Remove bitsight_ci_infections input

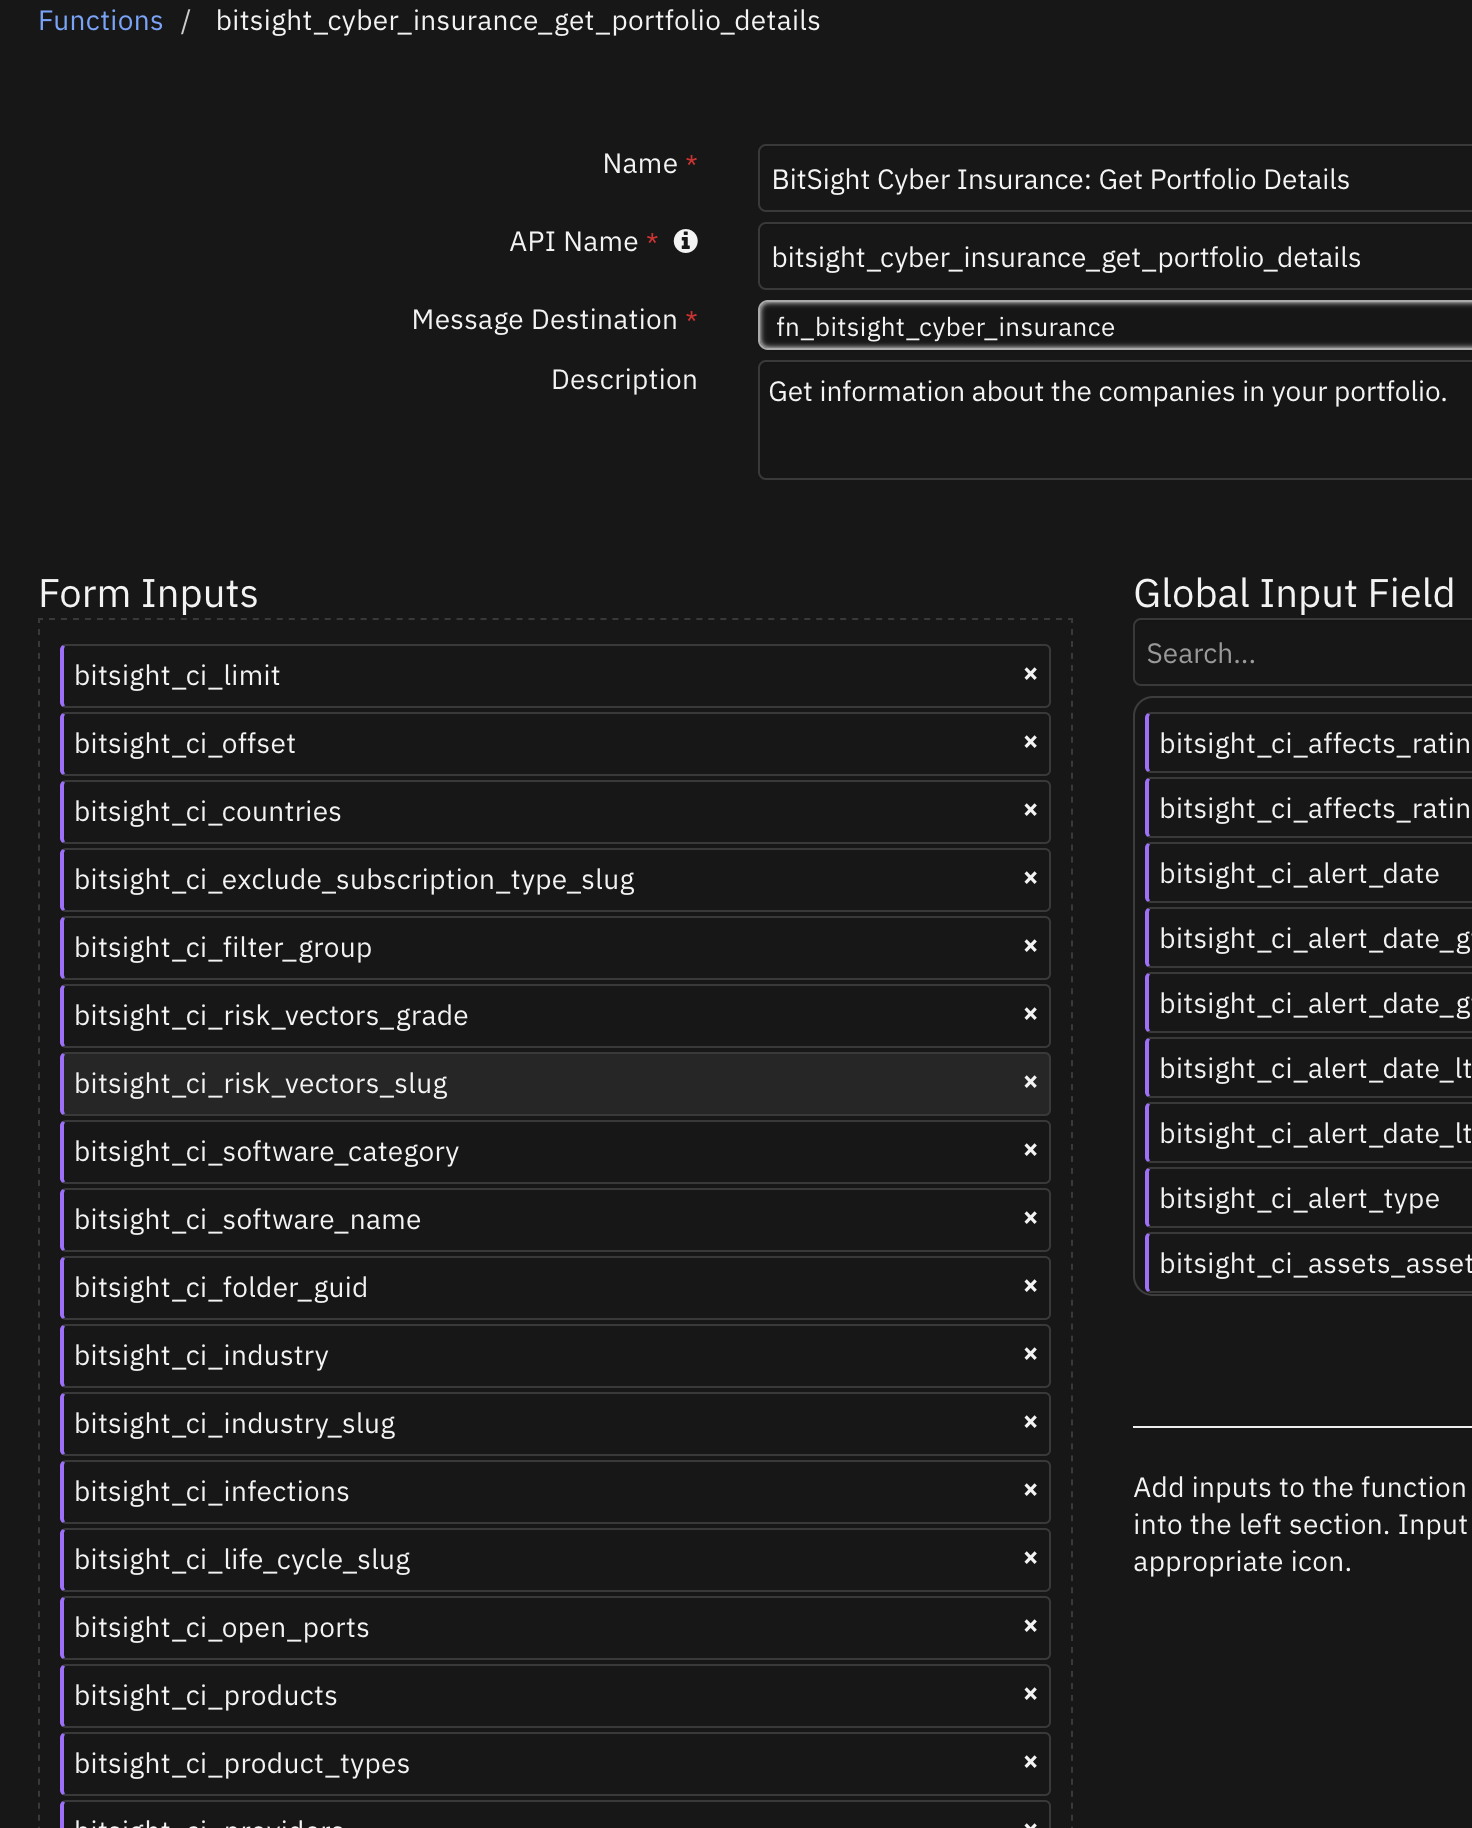pos(1030,1490)
